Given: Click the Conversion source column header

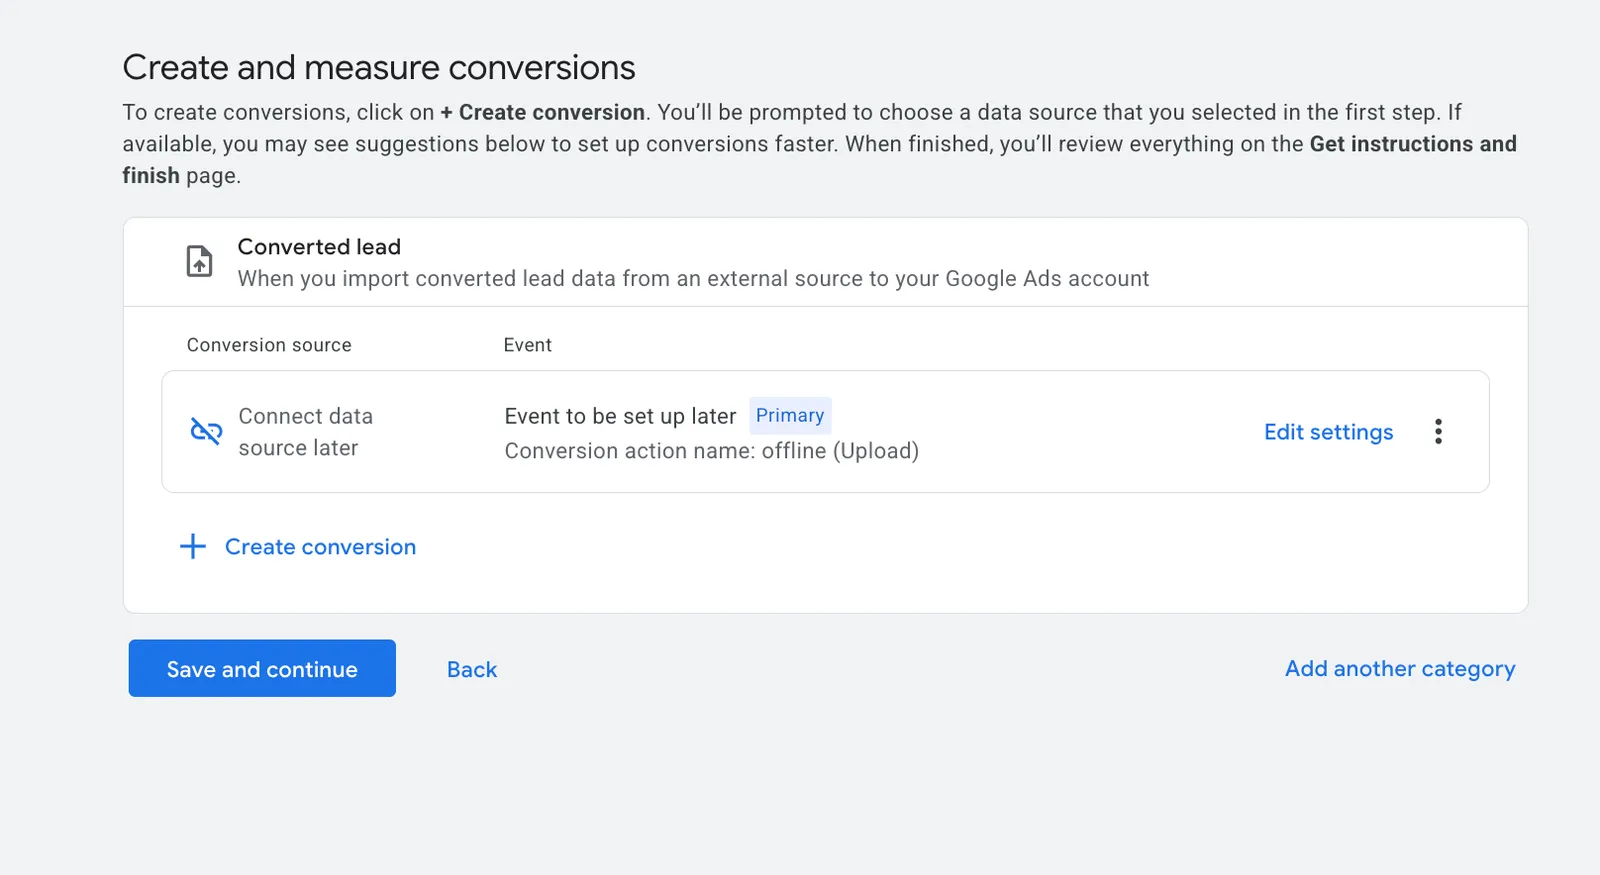Looking at the screenshot, I should (x=269, y=345).
